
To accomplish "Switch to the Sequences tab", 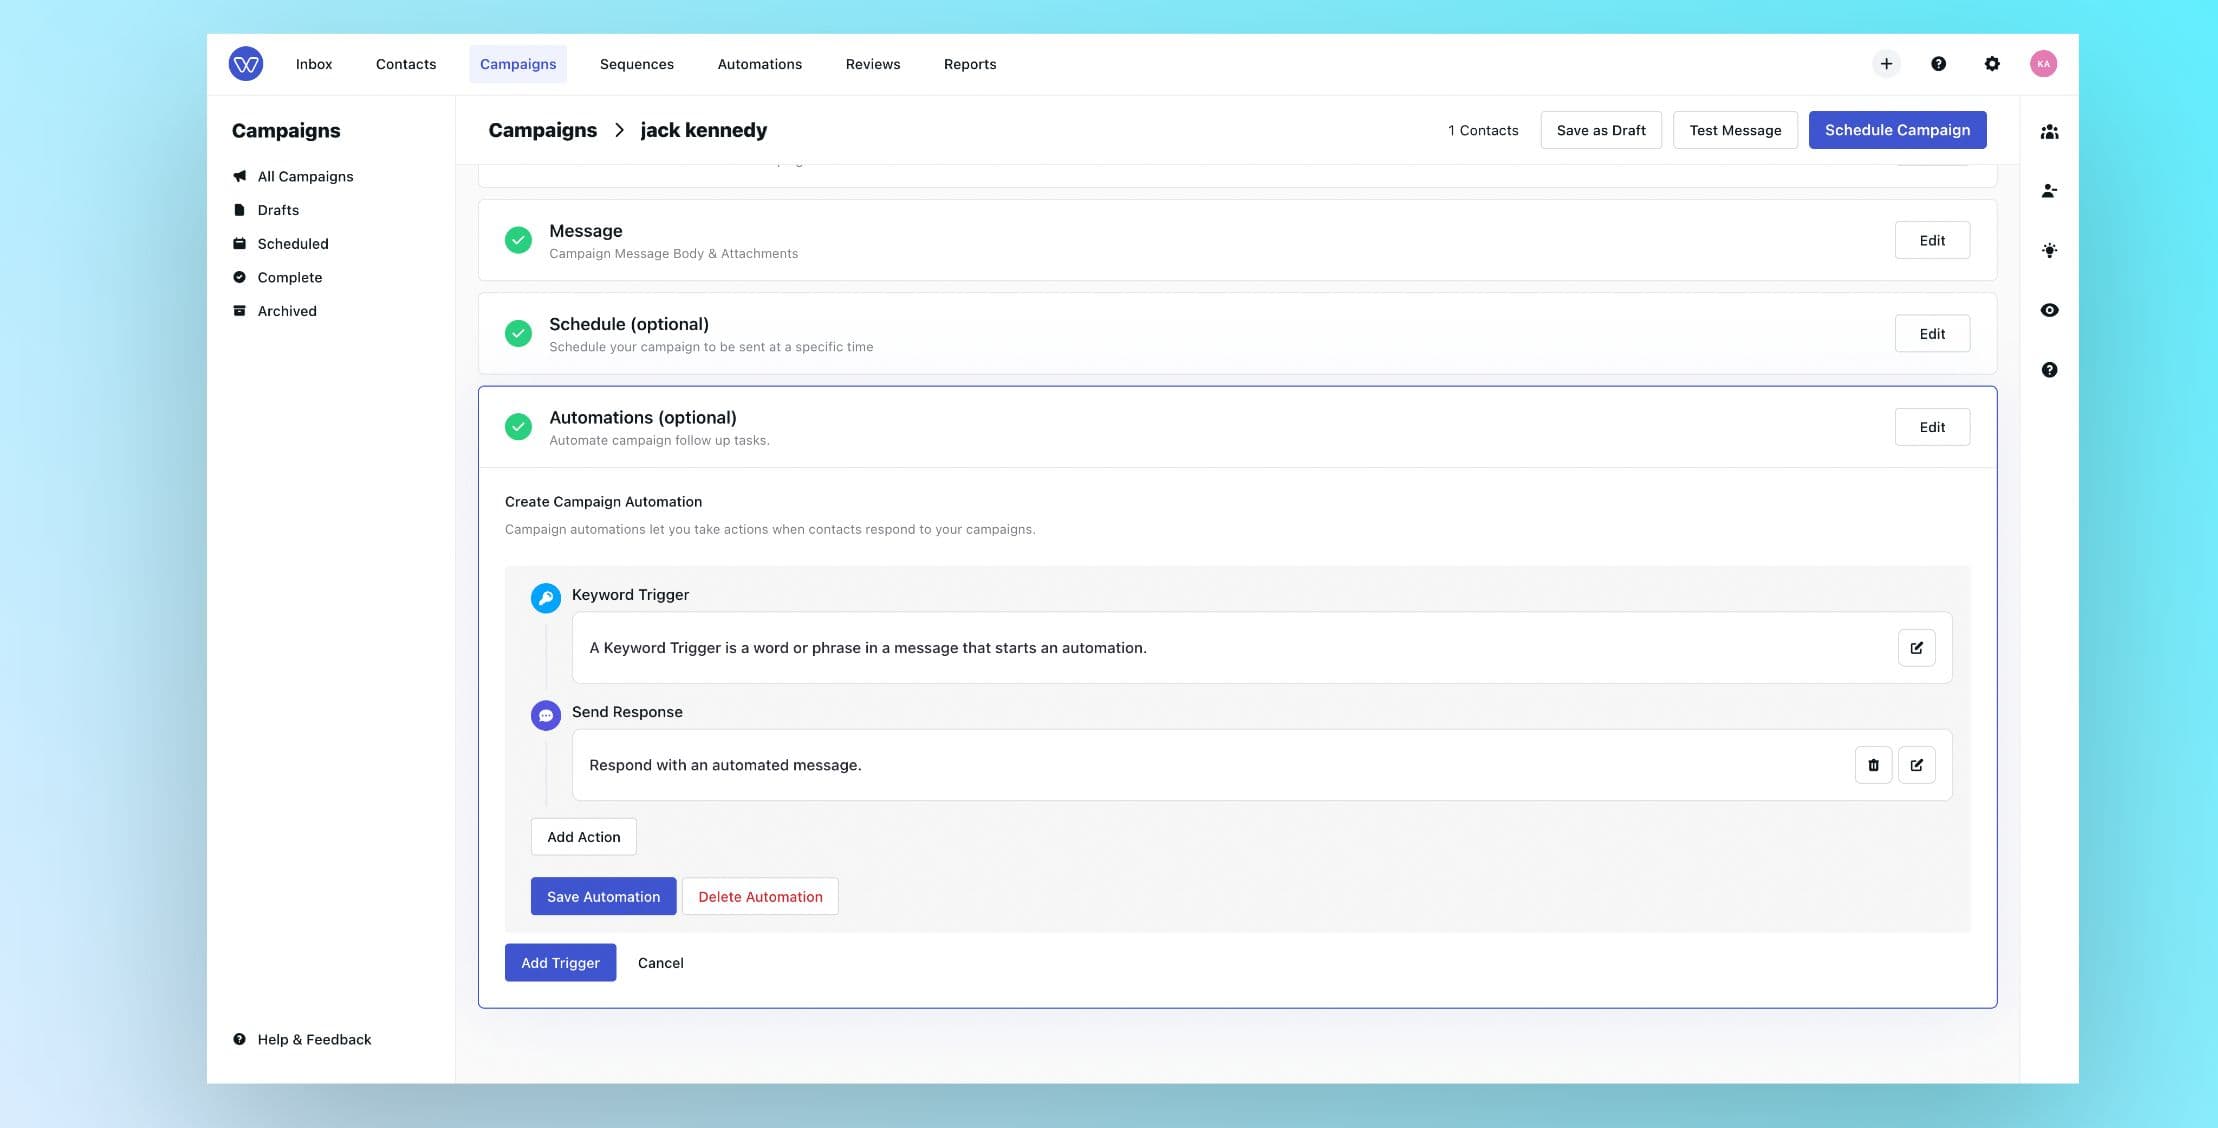I will [x=637, y=63].
